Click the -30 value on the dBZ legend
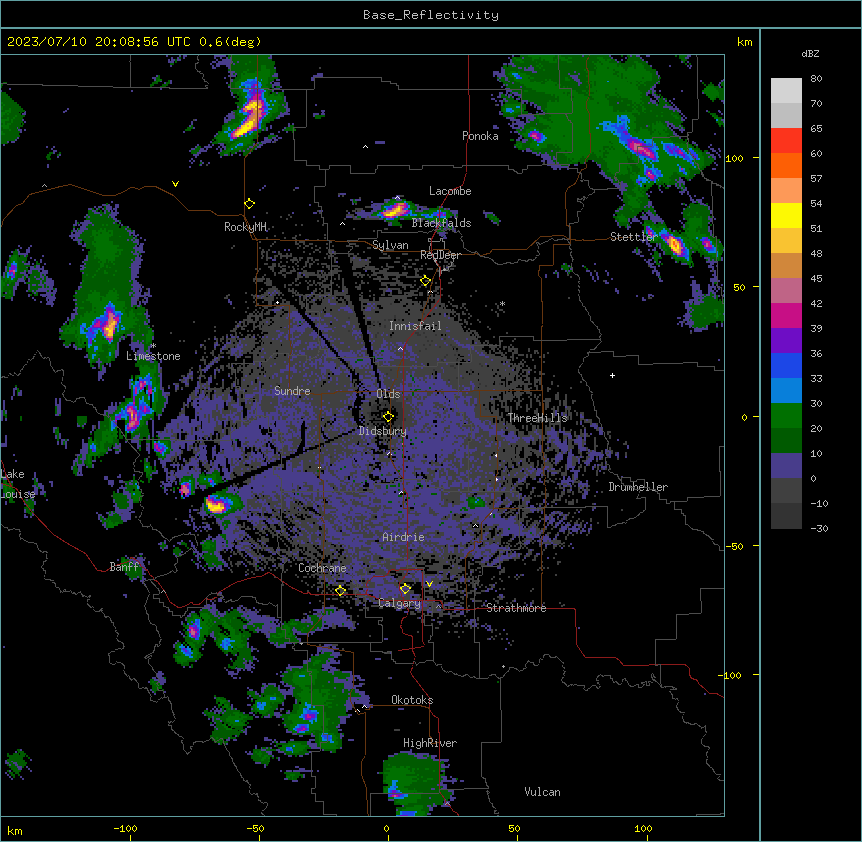Screen dimensions: 862x842 coord(819,529)
